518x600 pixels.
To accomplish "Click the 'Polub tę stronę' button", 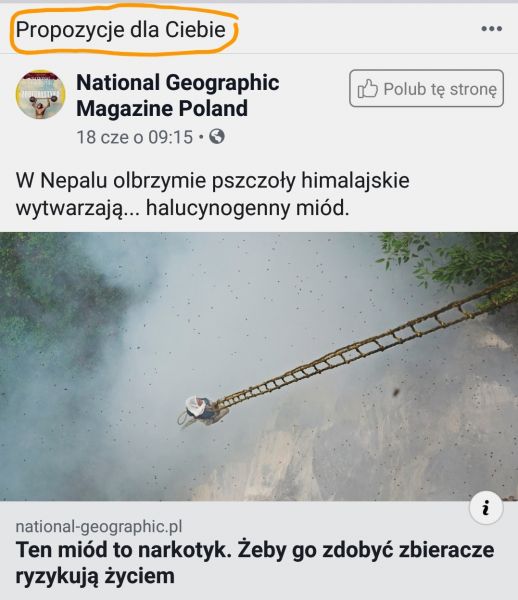I will [426, 88].
